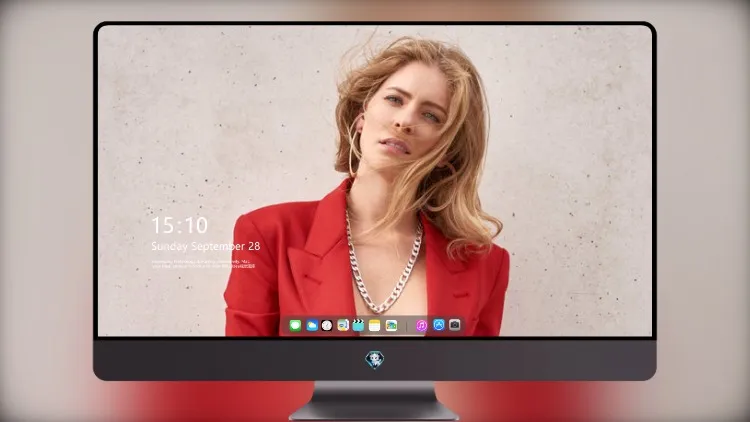750x422 pixels.
Task: Open the Clock app in the dock
Action: point(327,326)
